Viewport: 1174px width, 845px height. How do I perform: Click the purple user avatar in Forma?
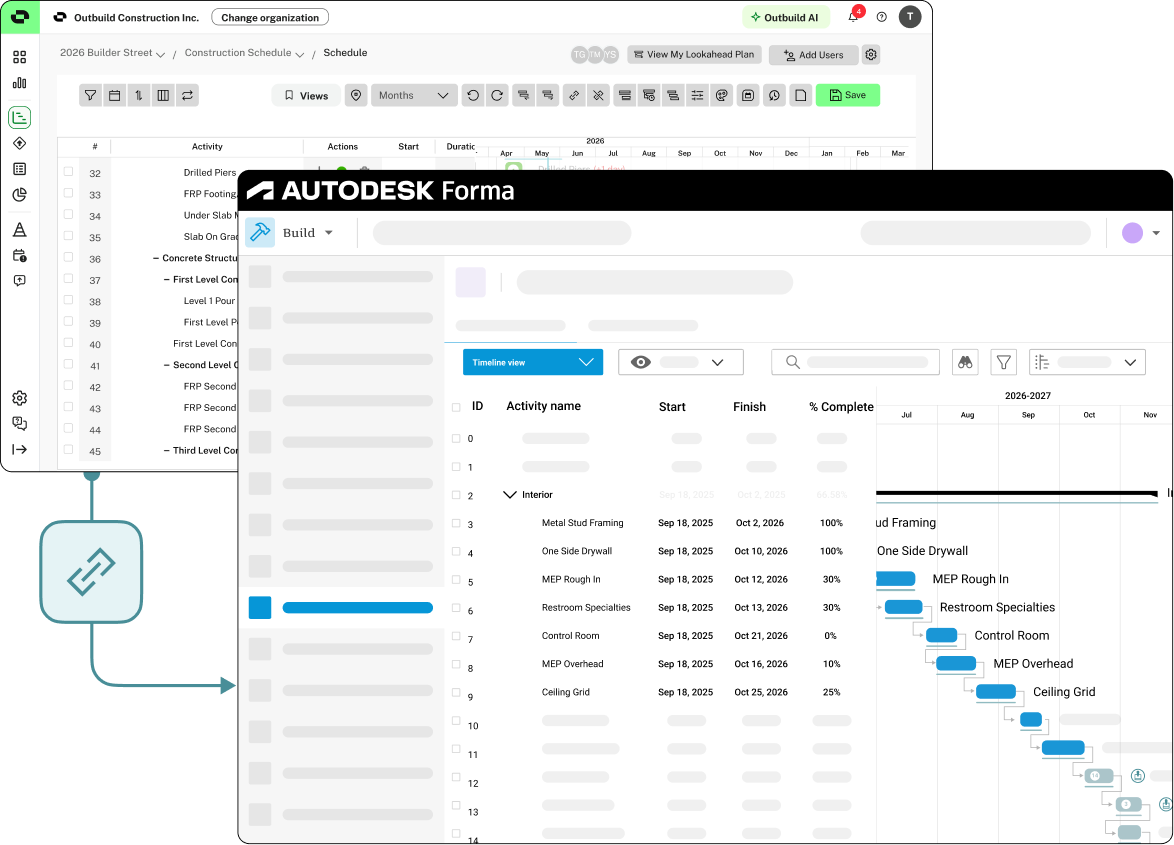click(1132, 233)
